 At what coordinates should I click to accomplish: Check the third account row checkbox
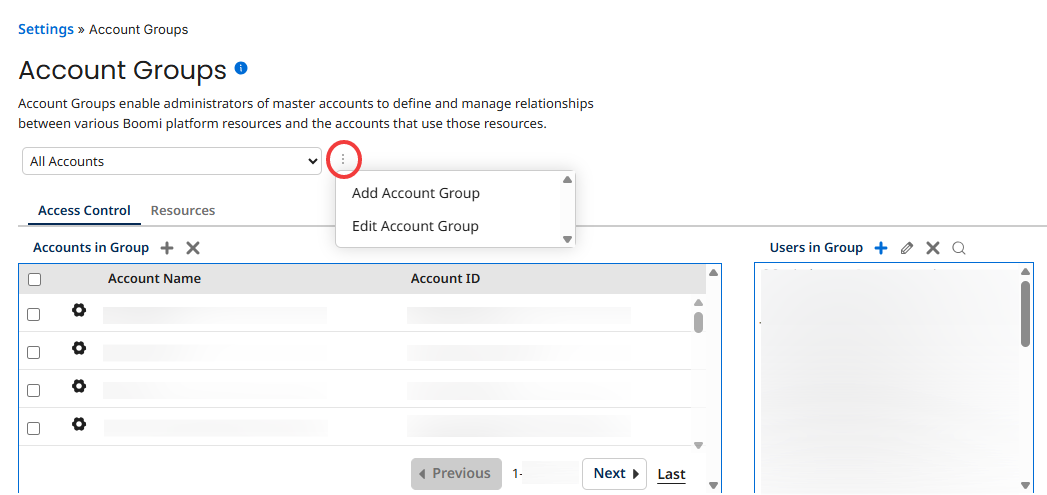click(x=33, y=391)
